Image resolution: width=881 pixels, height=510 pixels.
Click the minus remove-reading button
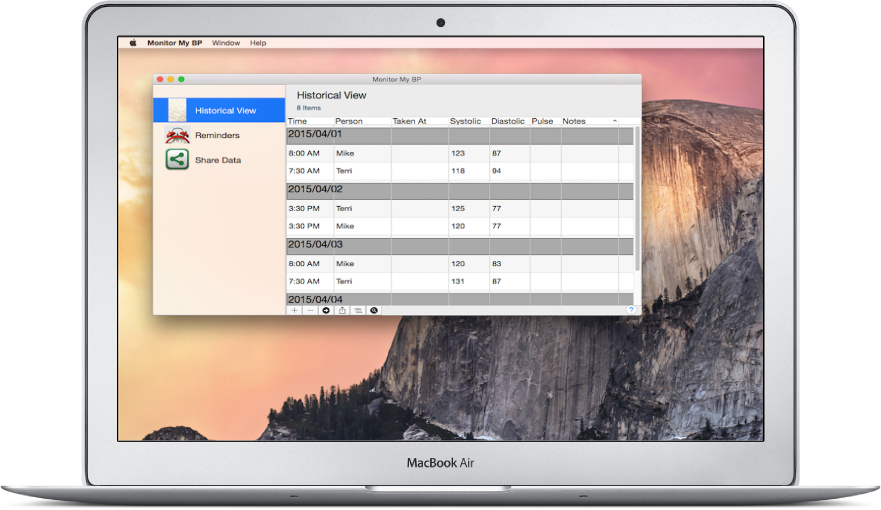tap(310, 310)
